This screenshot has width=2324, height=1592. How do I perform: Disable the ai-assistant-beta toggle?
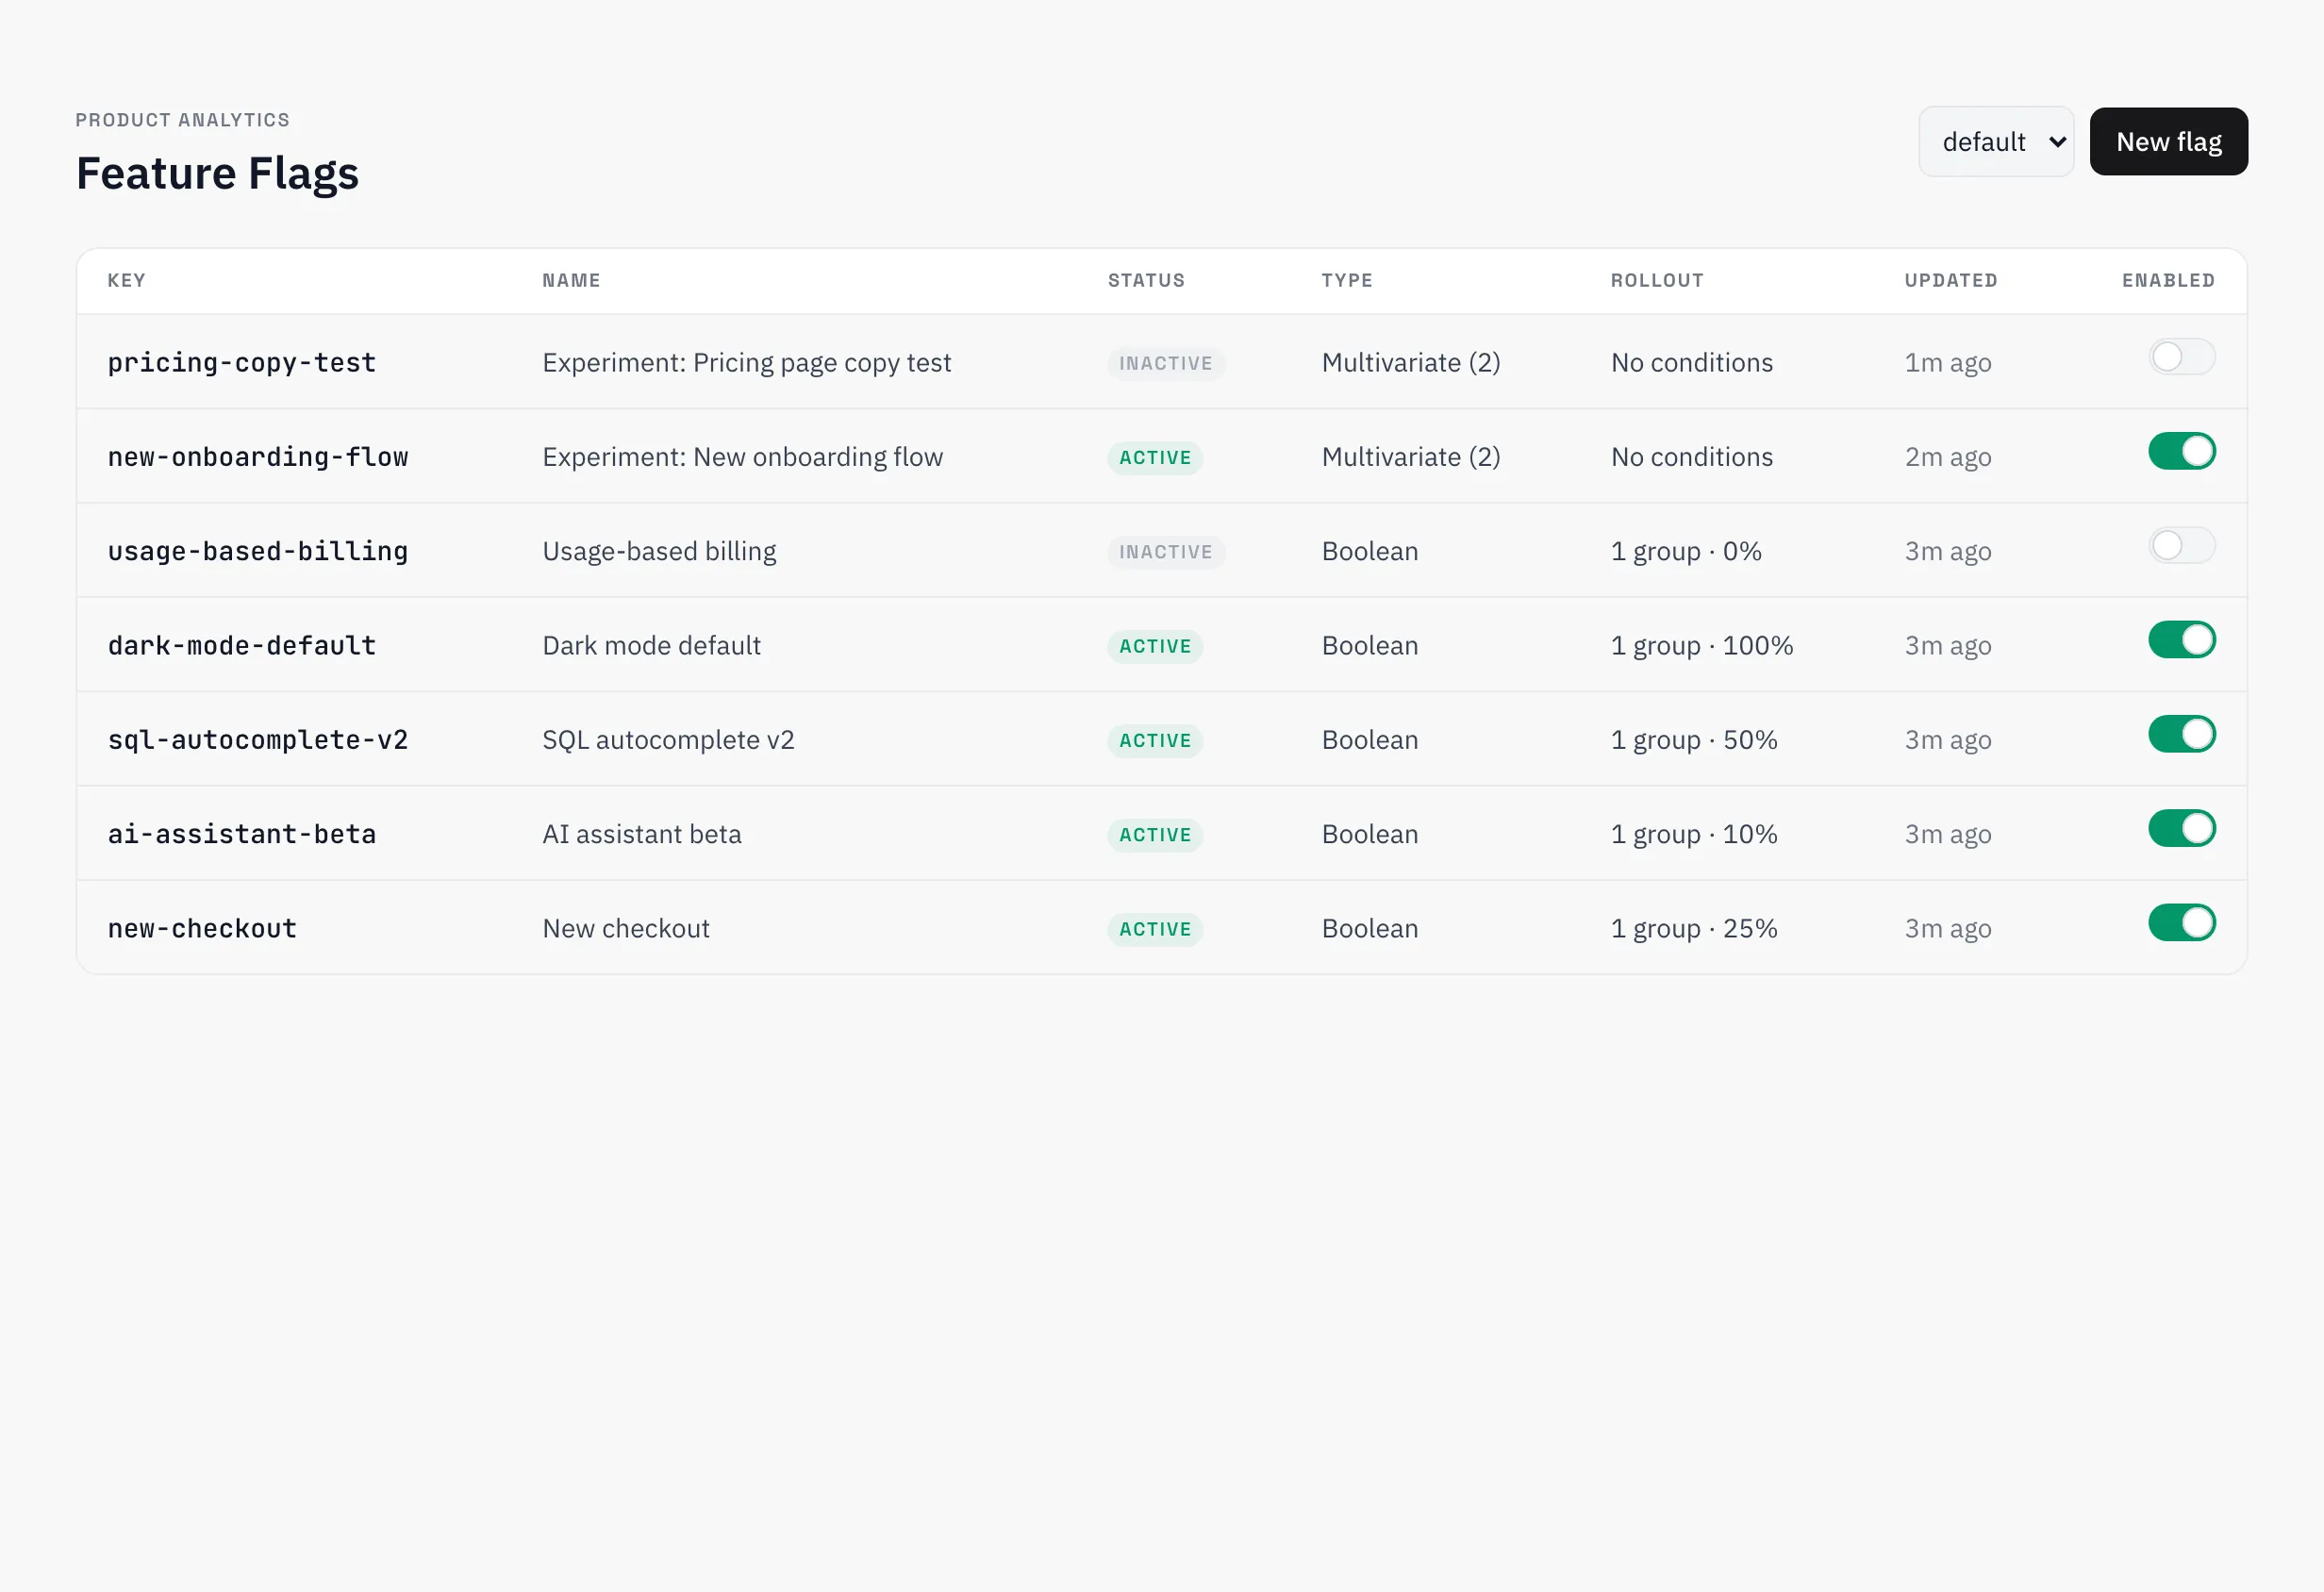2182,829
